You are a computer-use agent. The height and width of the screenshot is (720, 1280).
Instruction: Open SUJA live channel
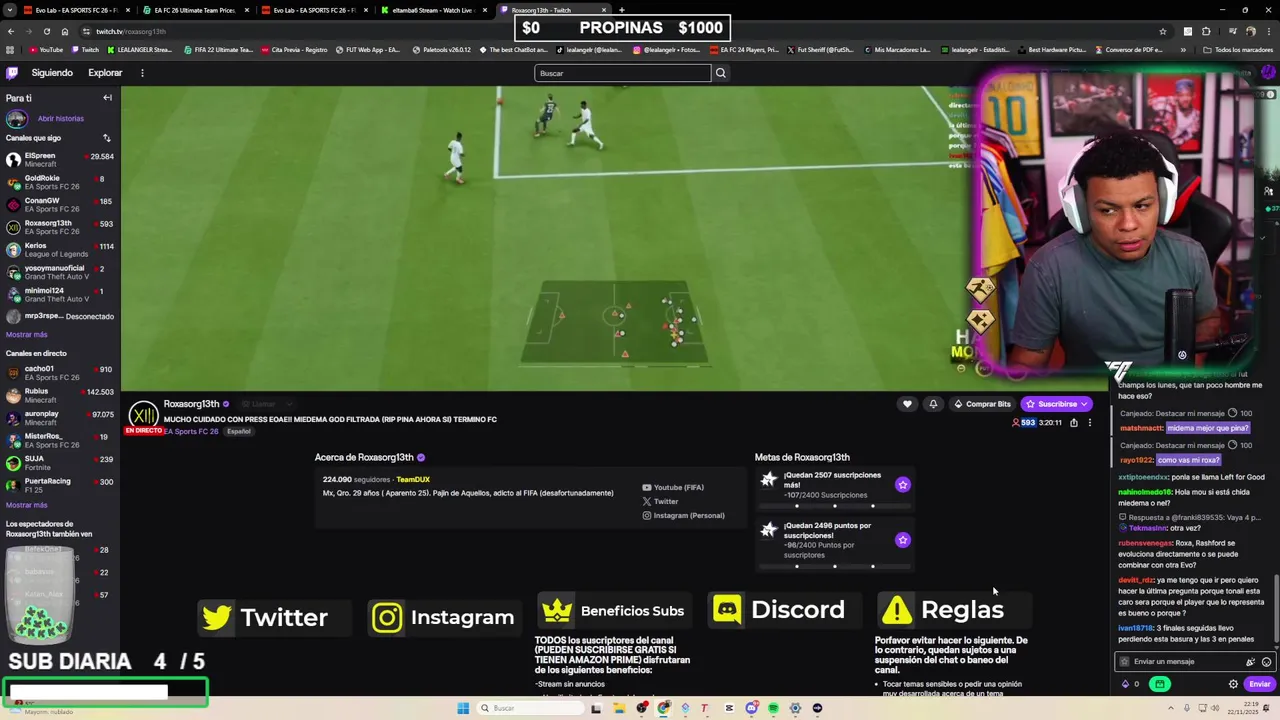pos(60,463)
